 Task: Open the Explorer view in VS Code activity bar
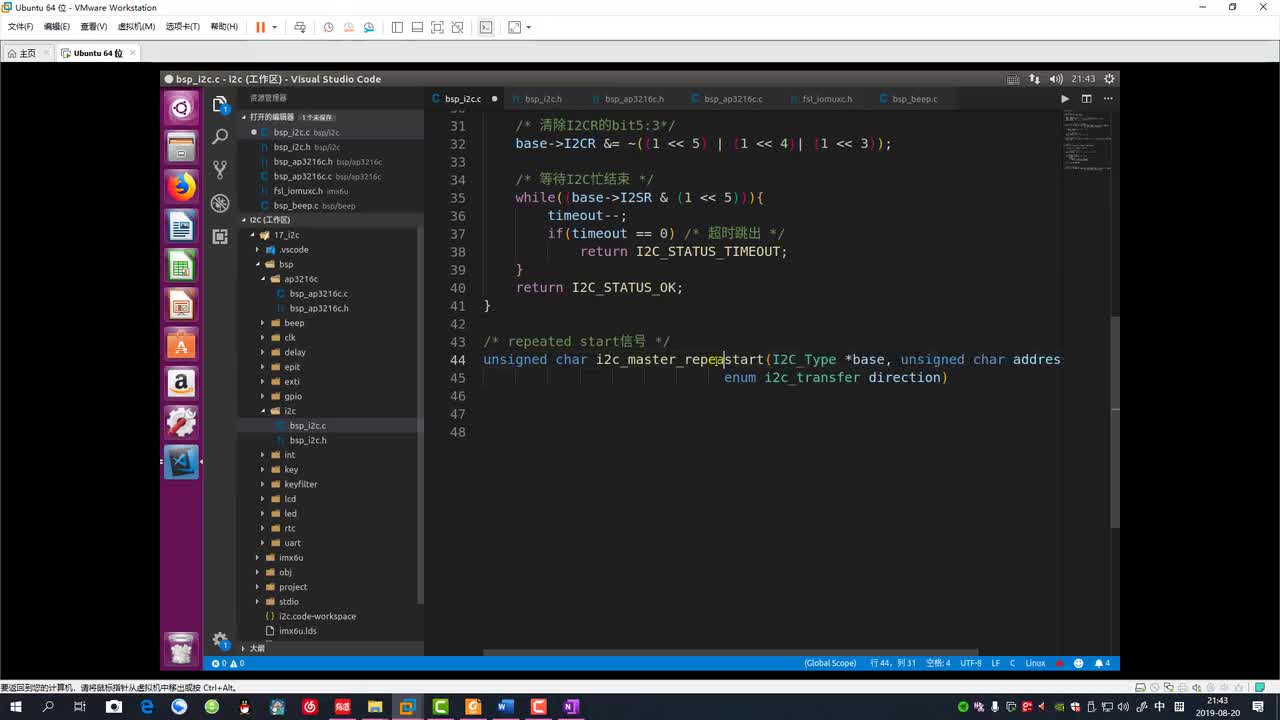click(220, 104)
